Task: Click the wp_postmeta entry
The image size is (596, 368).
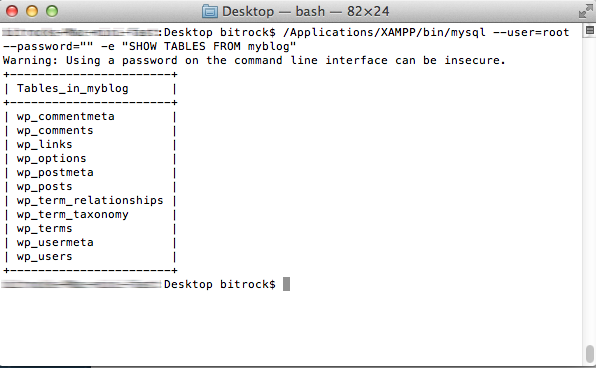Action: tap(55, 173)
